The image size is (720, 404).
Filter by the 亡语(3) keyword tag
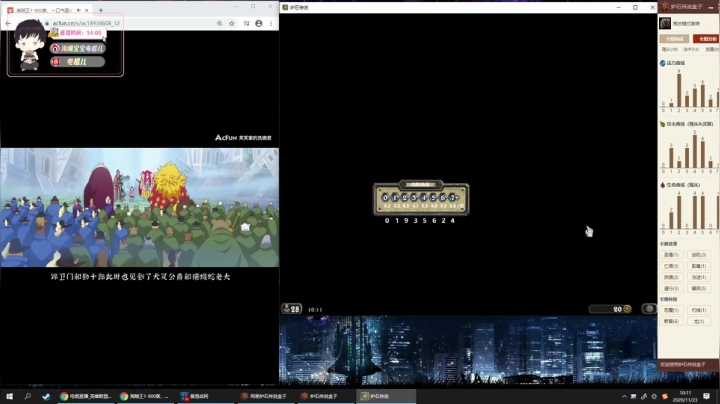[671, 266]
